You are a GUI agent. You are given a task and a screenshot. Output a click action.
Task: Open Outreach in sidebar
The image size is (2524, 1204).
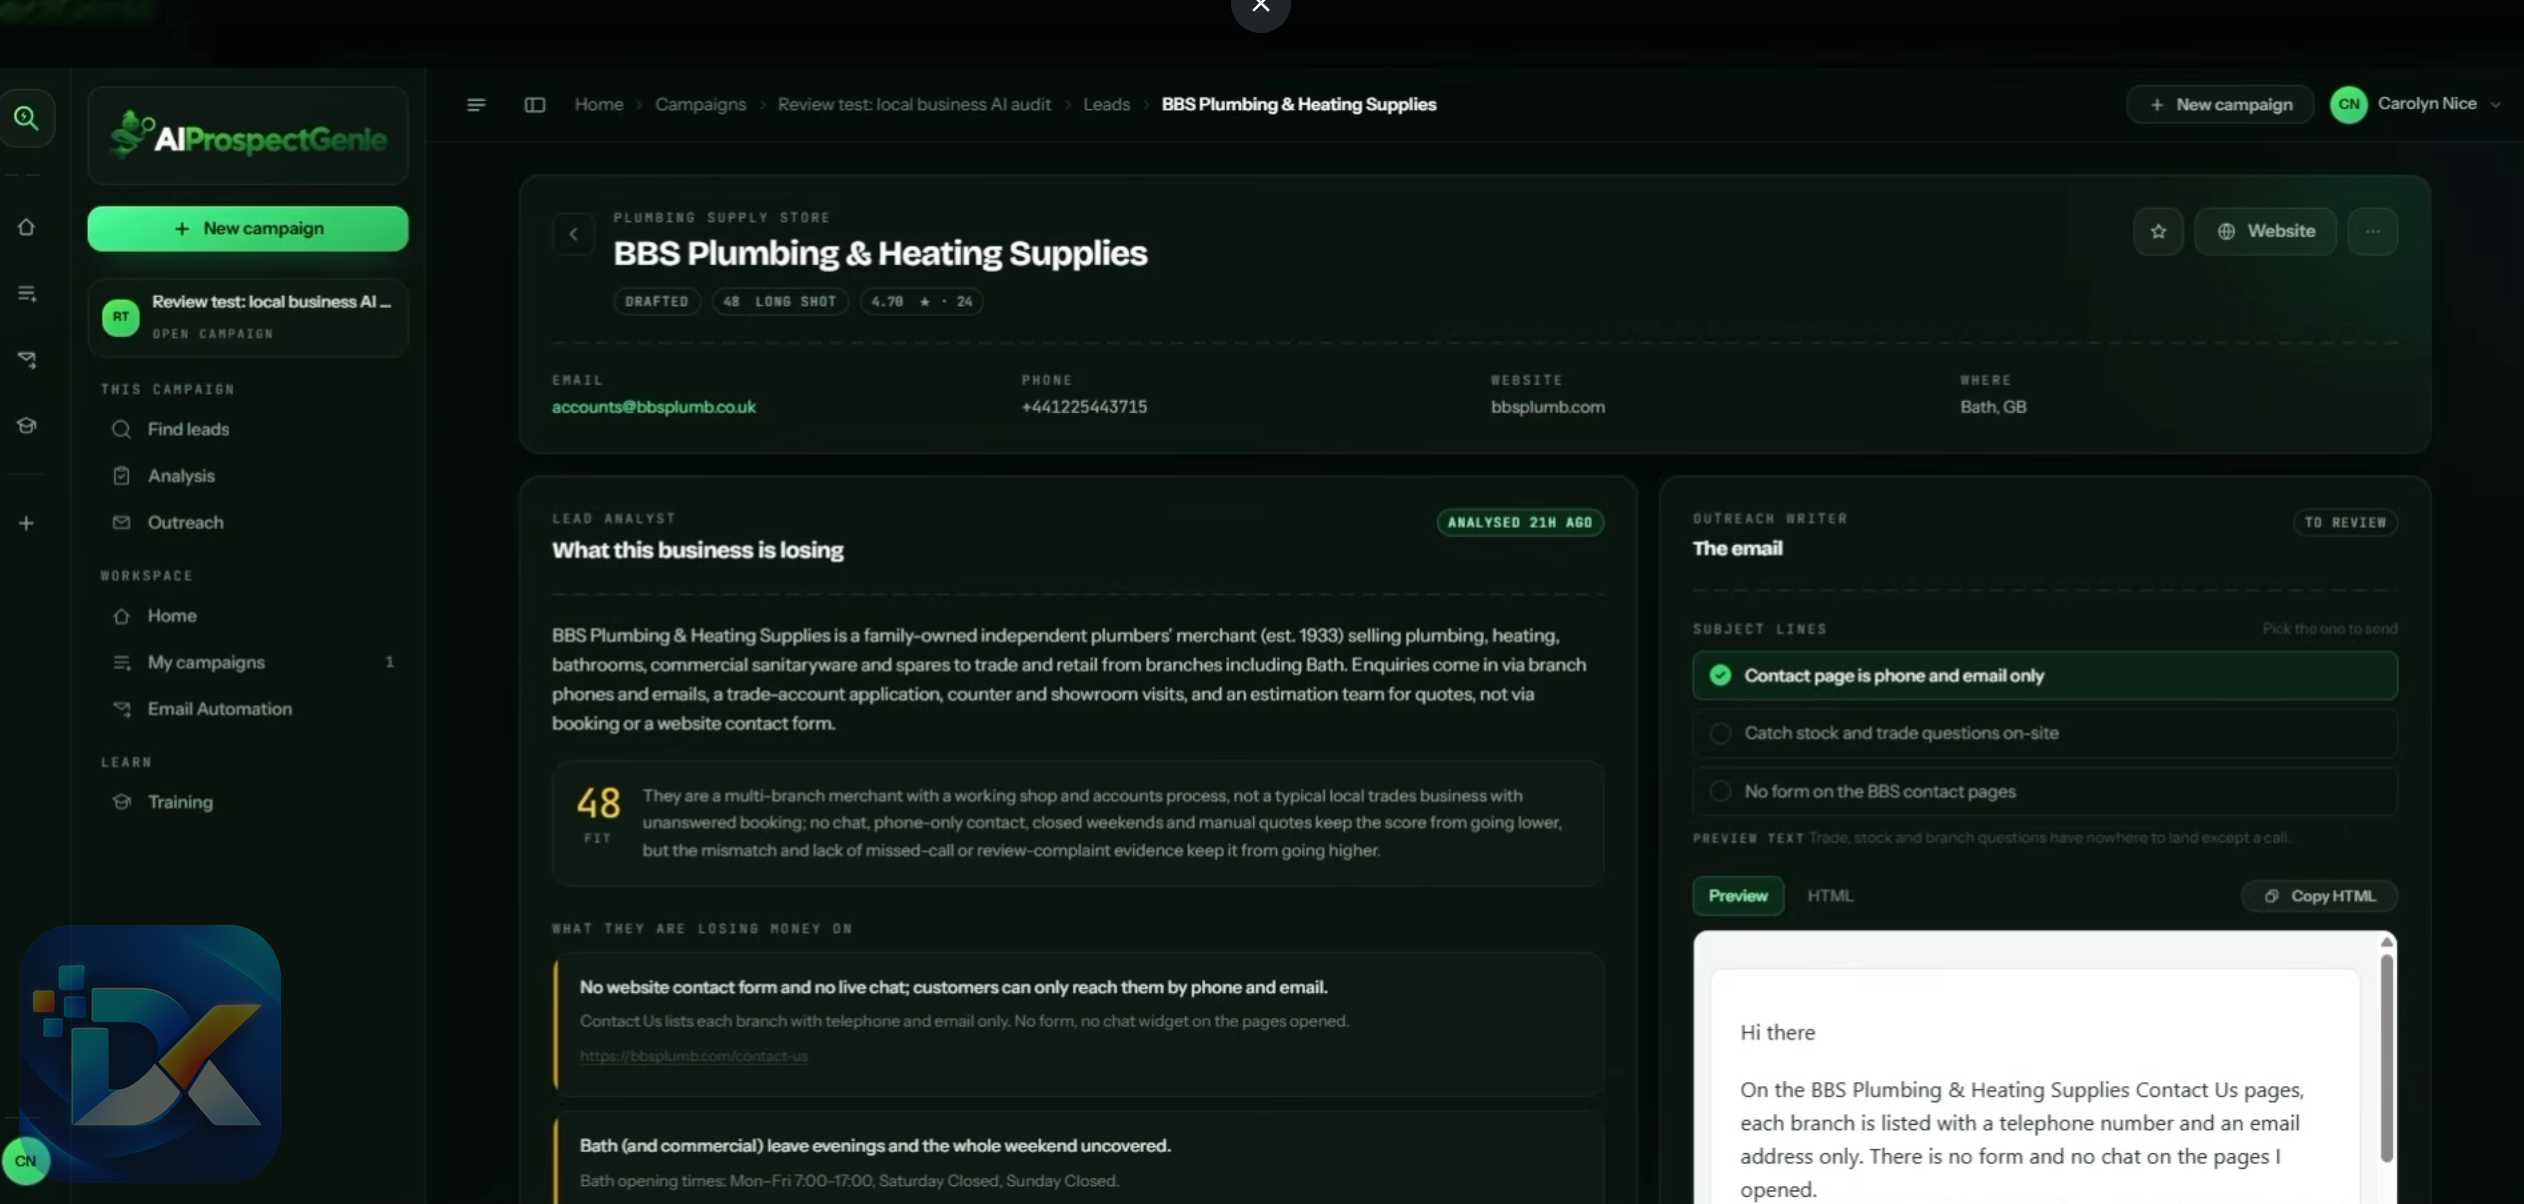[185, 522]
